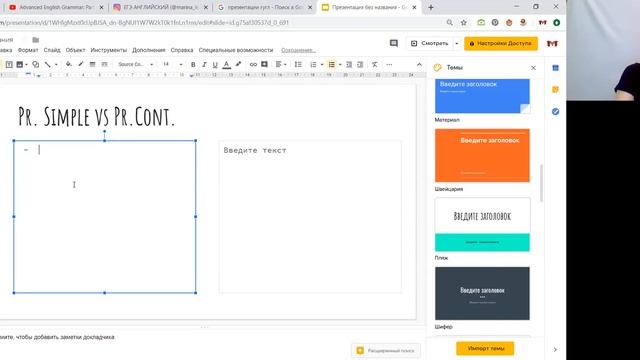Open the Специальные возможности menu

[x=236, y=50]
